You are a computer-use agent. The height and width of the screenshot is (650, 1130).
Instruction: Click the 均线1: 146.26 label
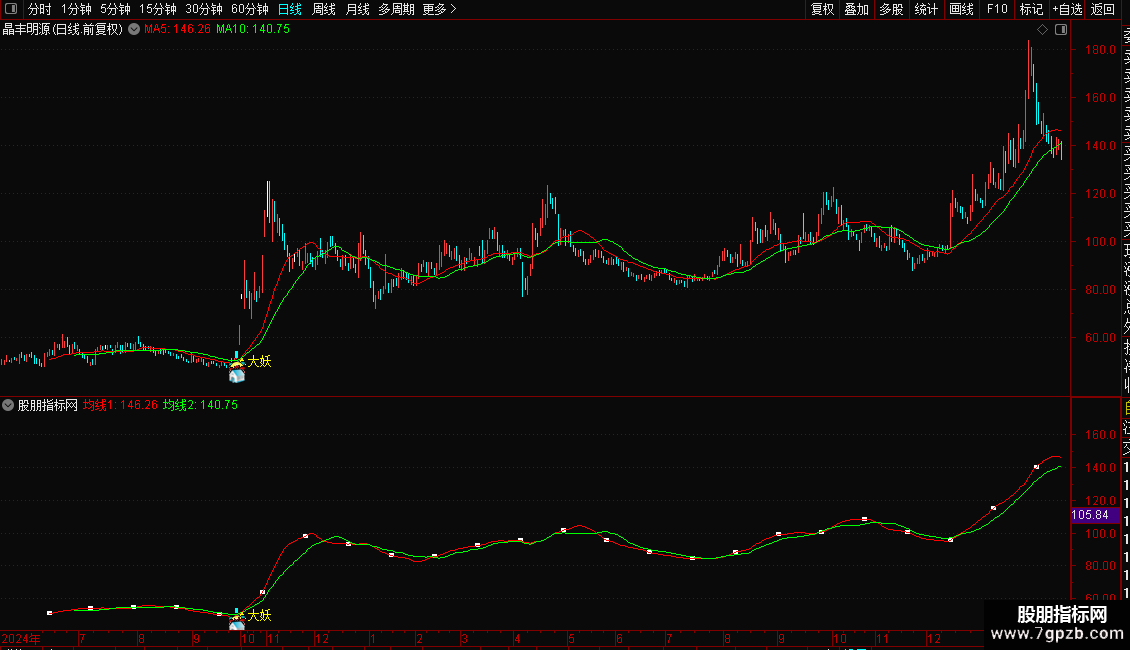tap(120, 405)
